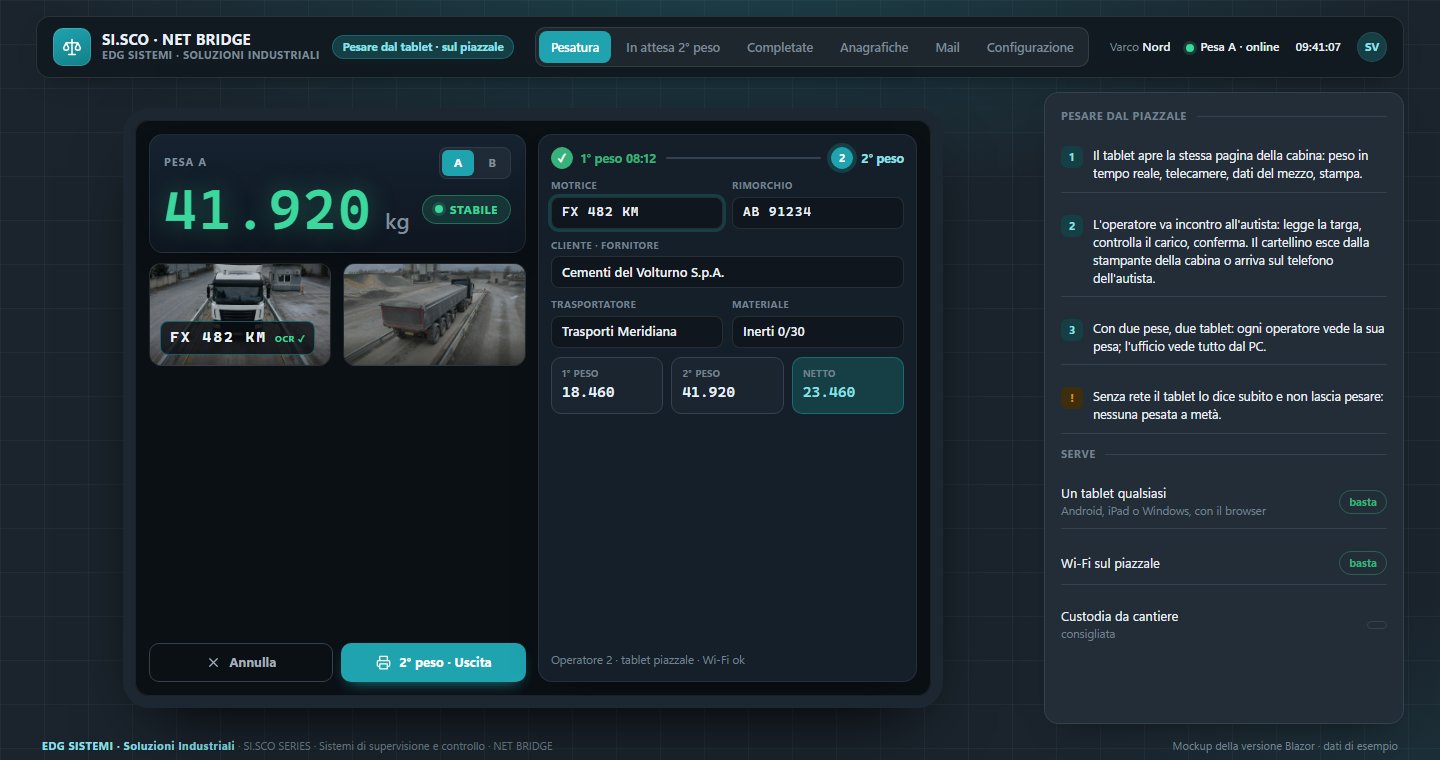The image size is (1440, 760).
Task: Click the SI.SCO scale logo icon
Action: [72, 47]
